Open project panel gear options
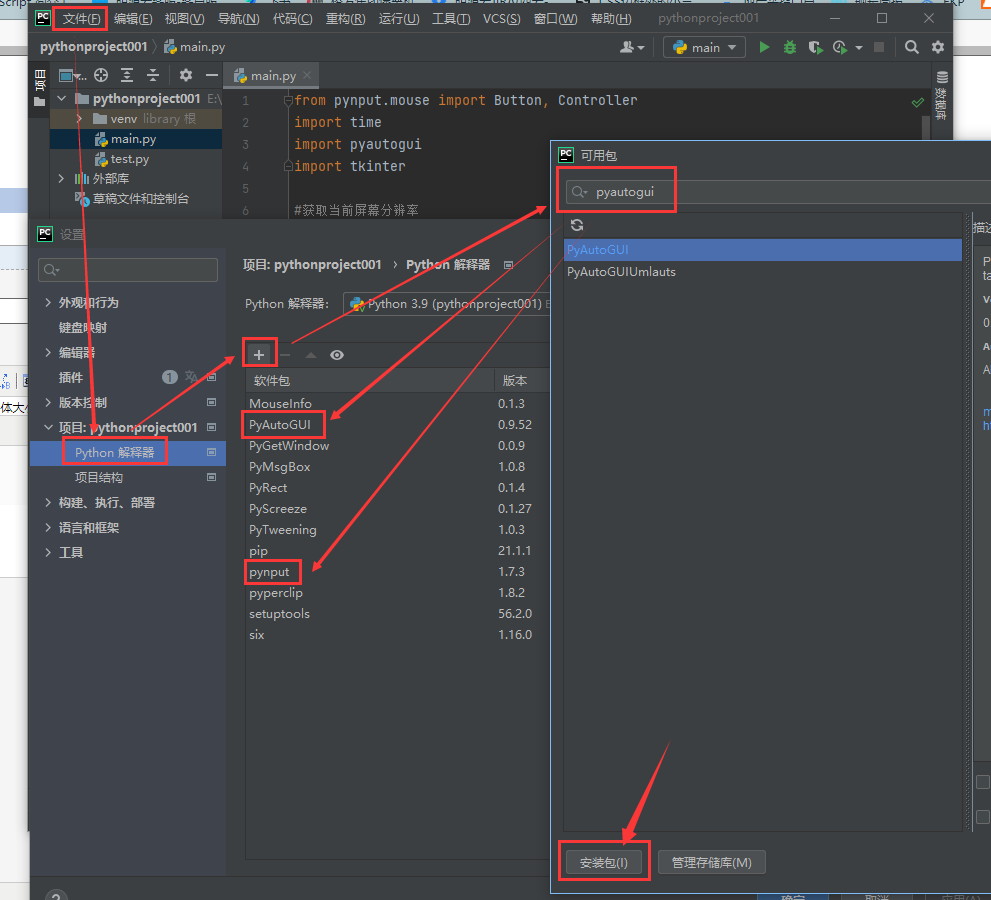Image resolution: width=991 pixels, height=900 pixels. click(x=186, y=76)
